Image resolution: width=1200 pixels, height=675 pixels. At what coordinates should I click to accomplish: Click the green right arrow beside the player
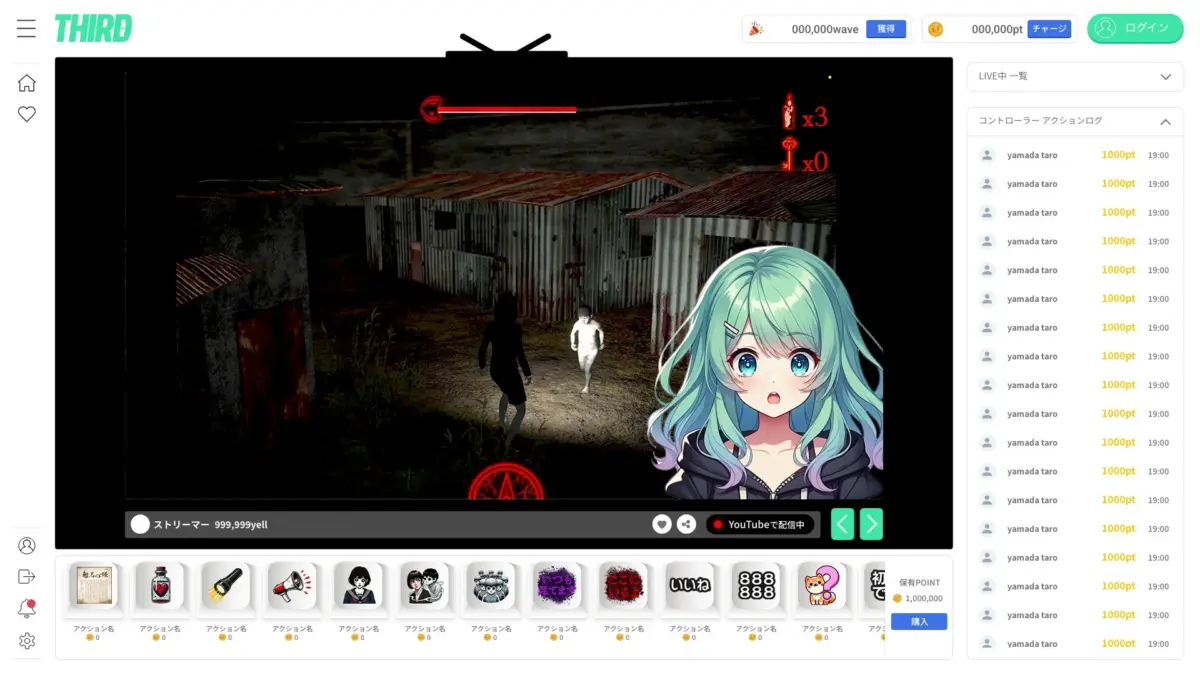pos(870,523)
